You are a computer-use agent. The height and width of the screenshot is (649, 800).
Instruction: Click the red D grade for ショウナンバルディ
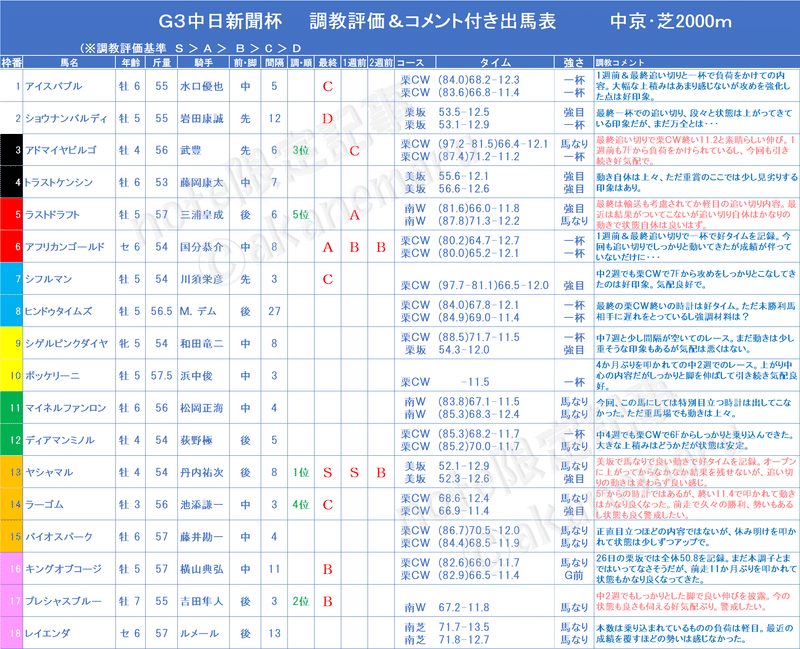pyautogui.click(x=328, y=119)
